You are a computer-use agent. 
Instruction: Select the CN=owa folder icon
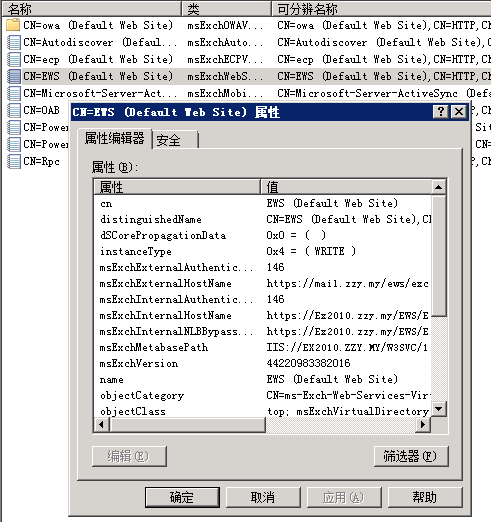point(13,25)
